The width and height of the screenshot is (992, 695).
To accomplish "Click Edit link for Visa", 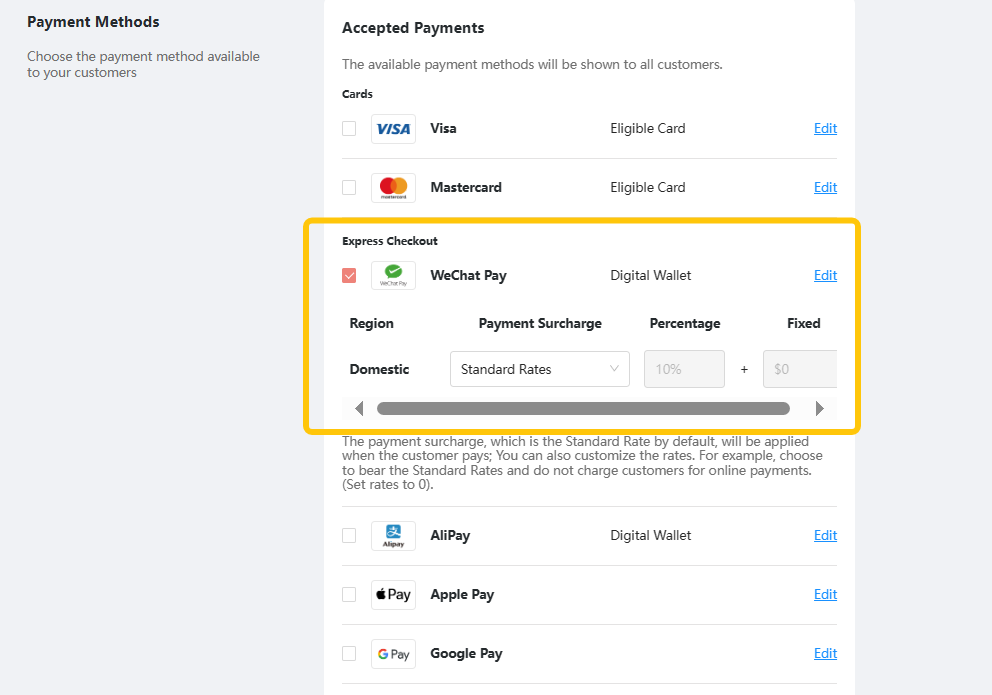I will [x=825, y=128].
